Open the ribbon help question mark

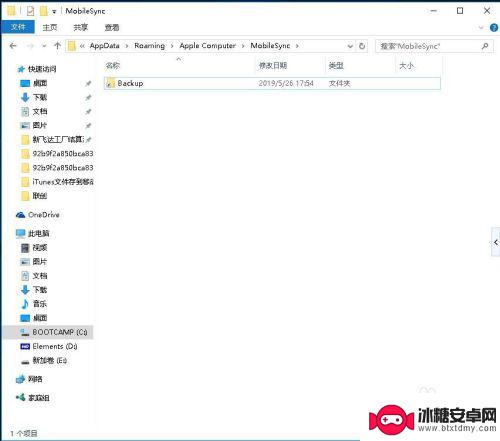tap(494, 28)
